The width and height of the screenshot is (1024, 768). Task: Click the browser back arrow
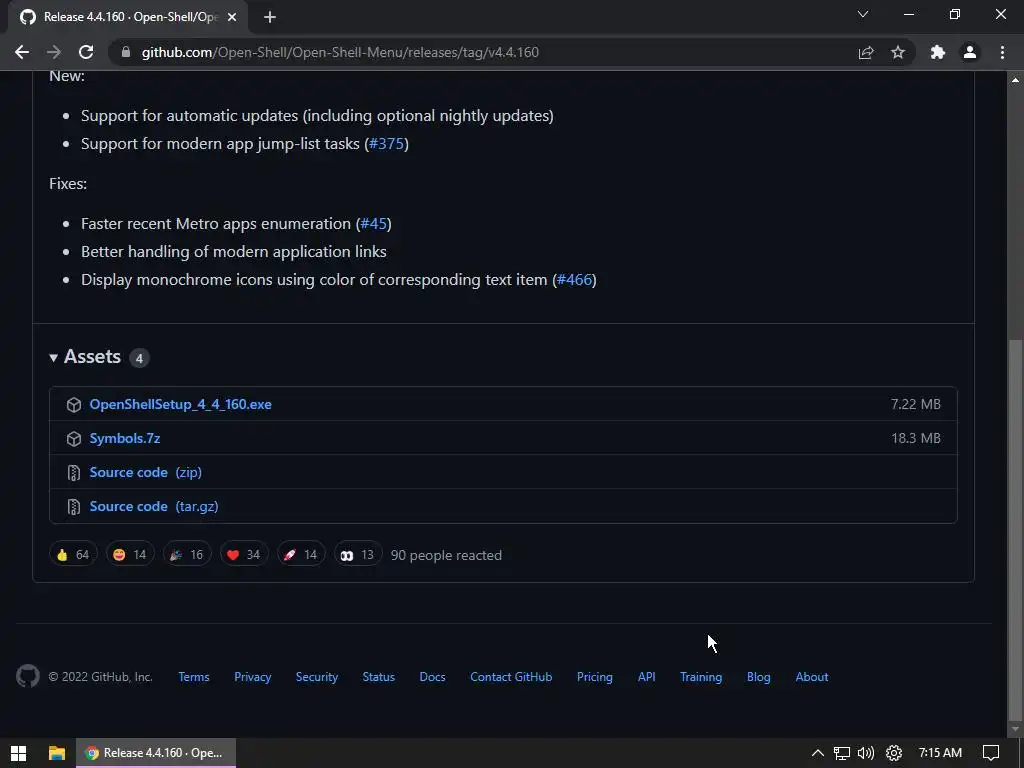pyautogui.click(x=22, y=52)
